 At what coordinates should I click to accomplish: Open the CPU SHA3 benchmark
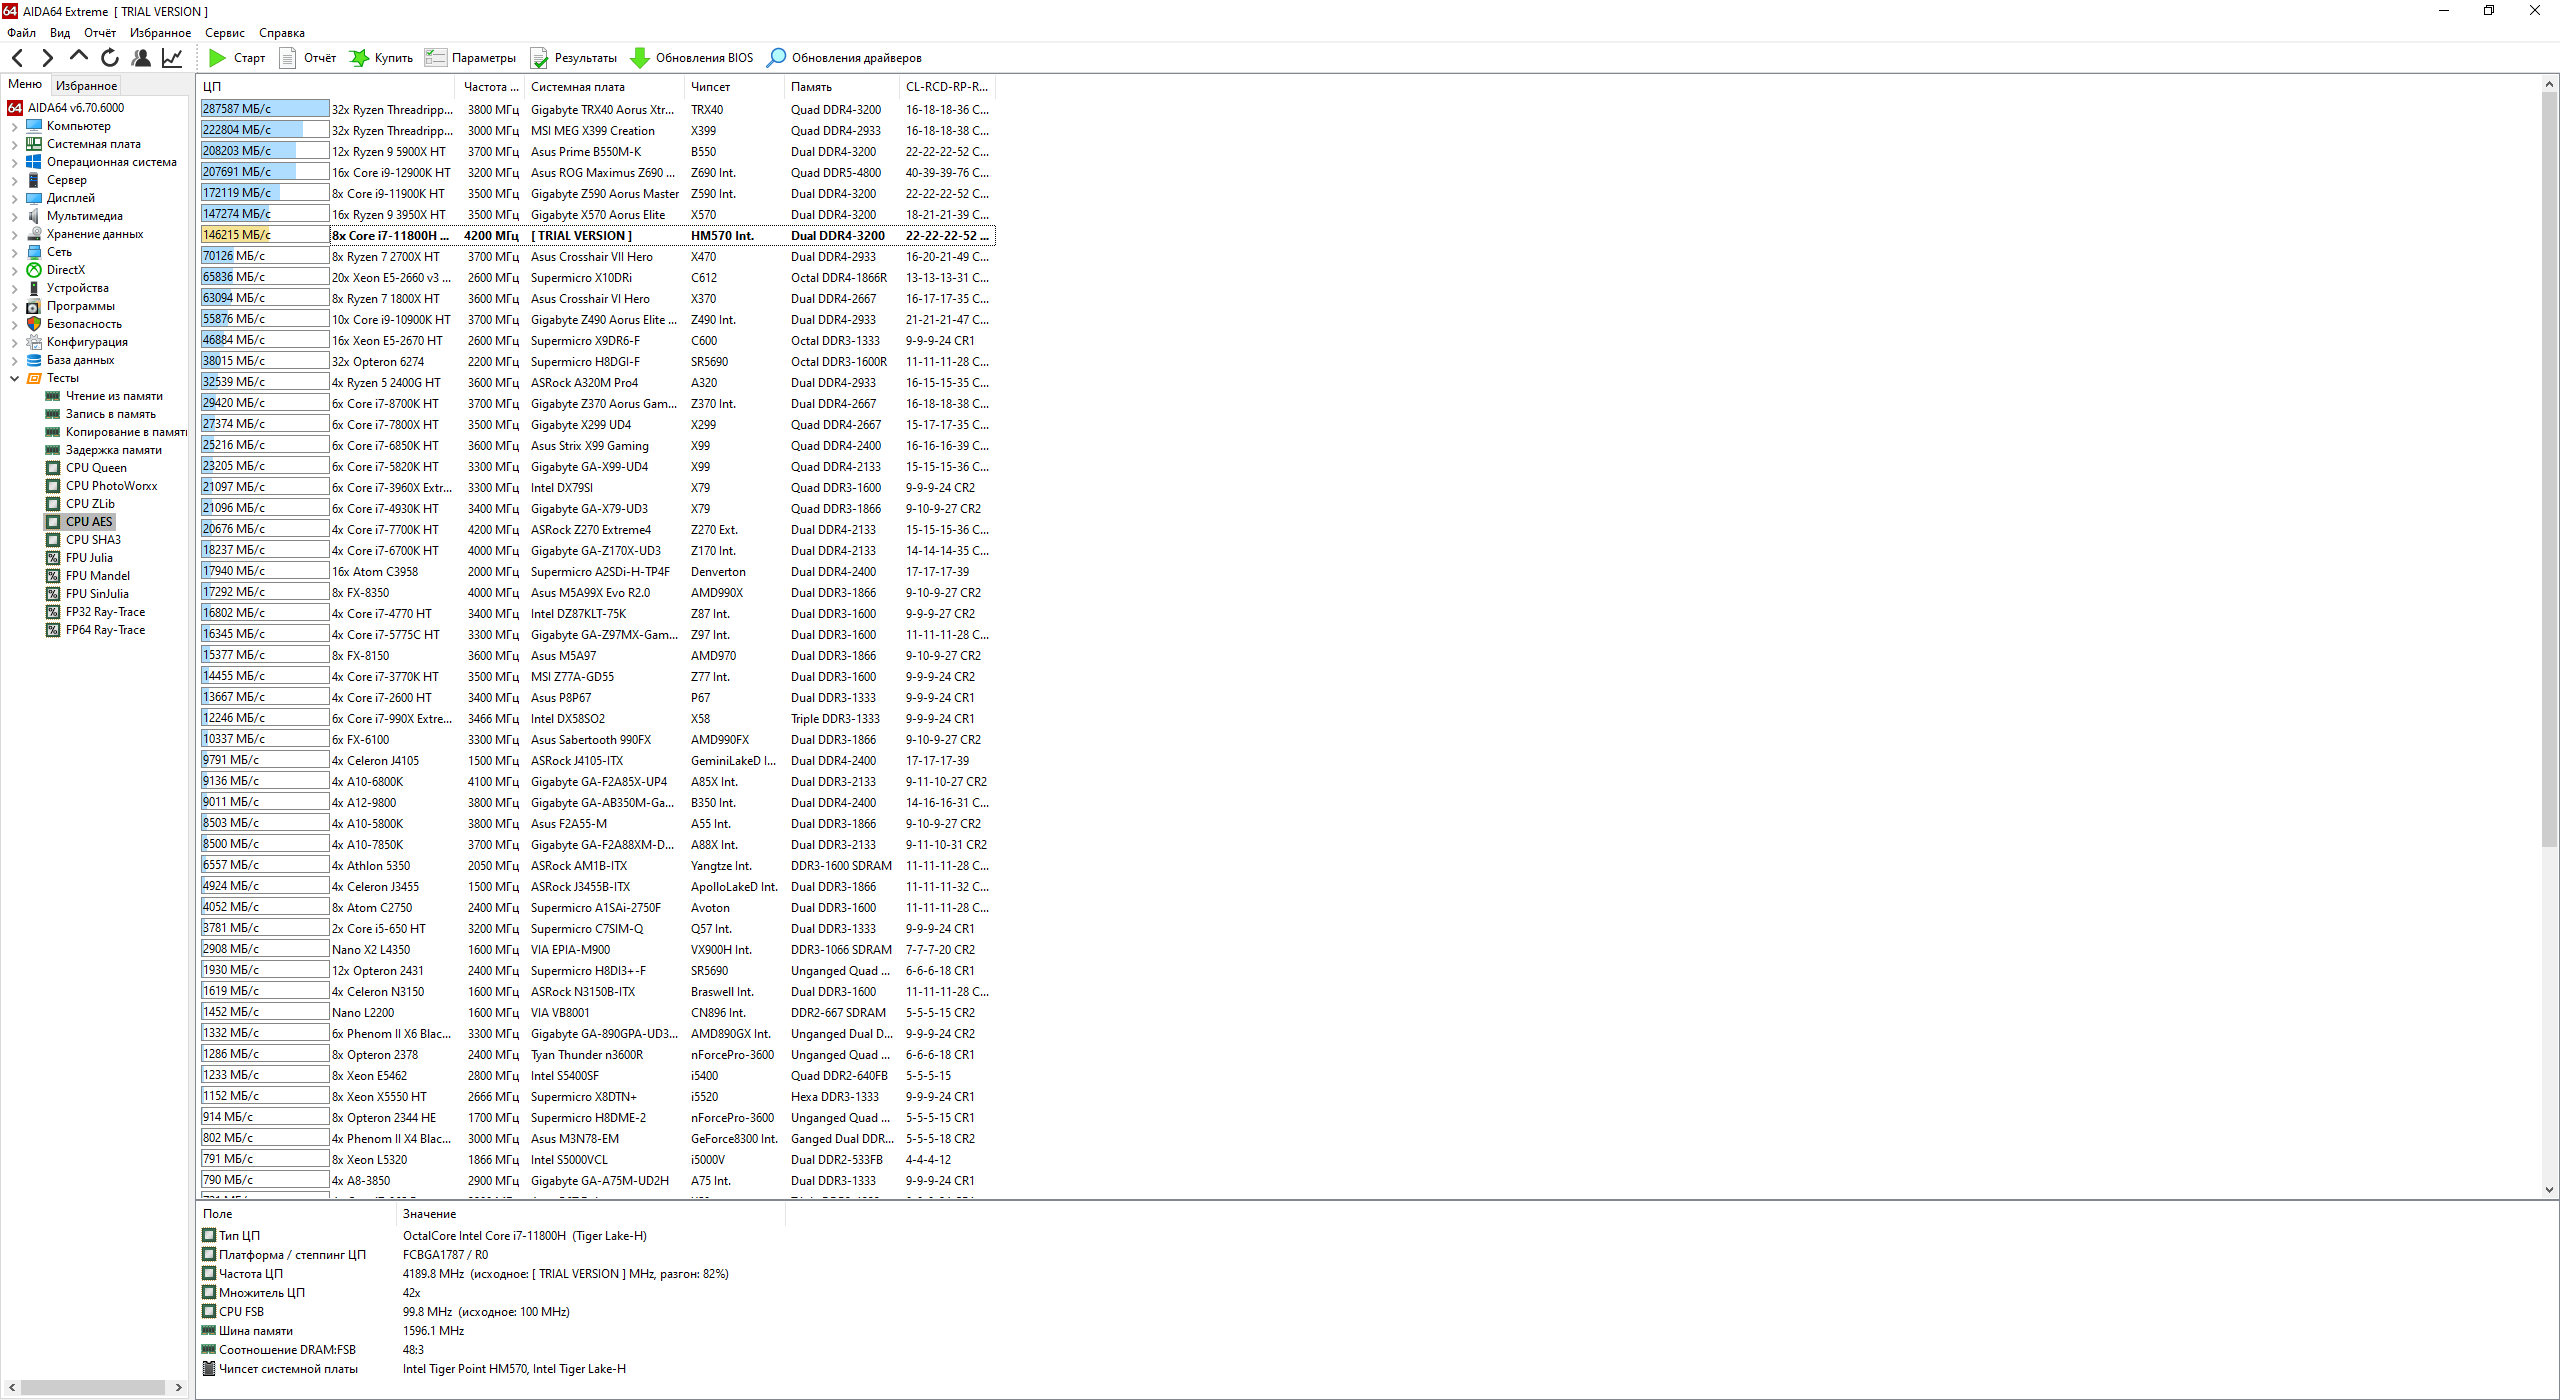[93, 540]
